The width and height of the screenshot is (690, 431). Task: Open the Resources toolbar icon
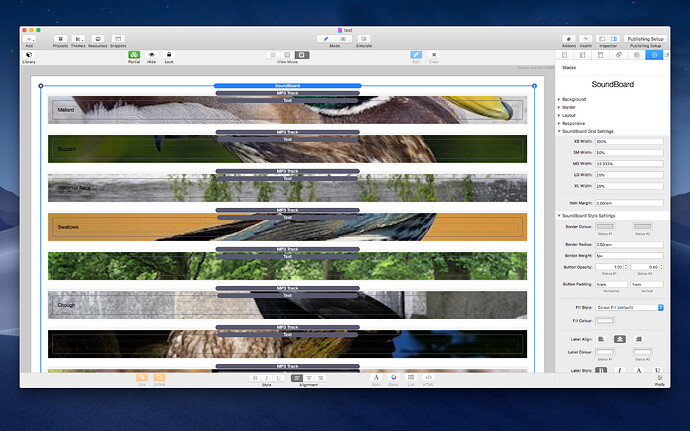click(x=98, y=39)
